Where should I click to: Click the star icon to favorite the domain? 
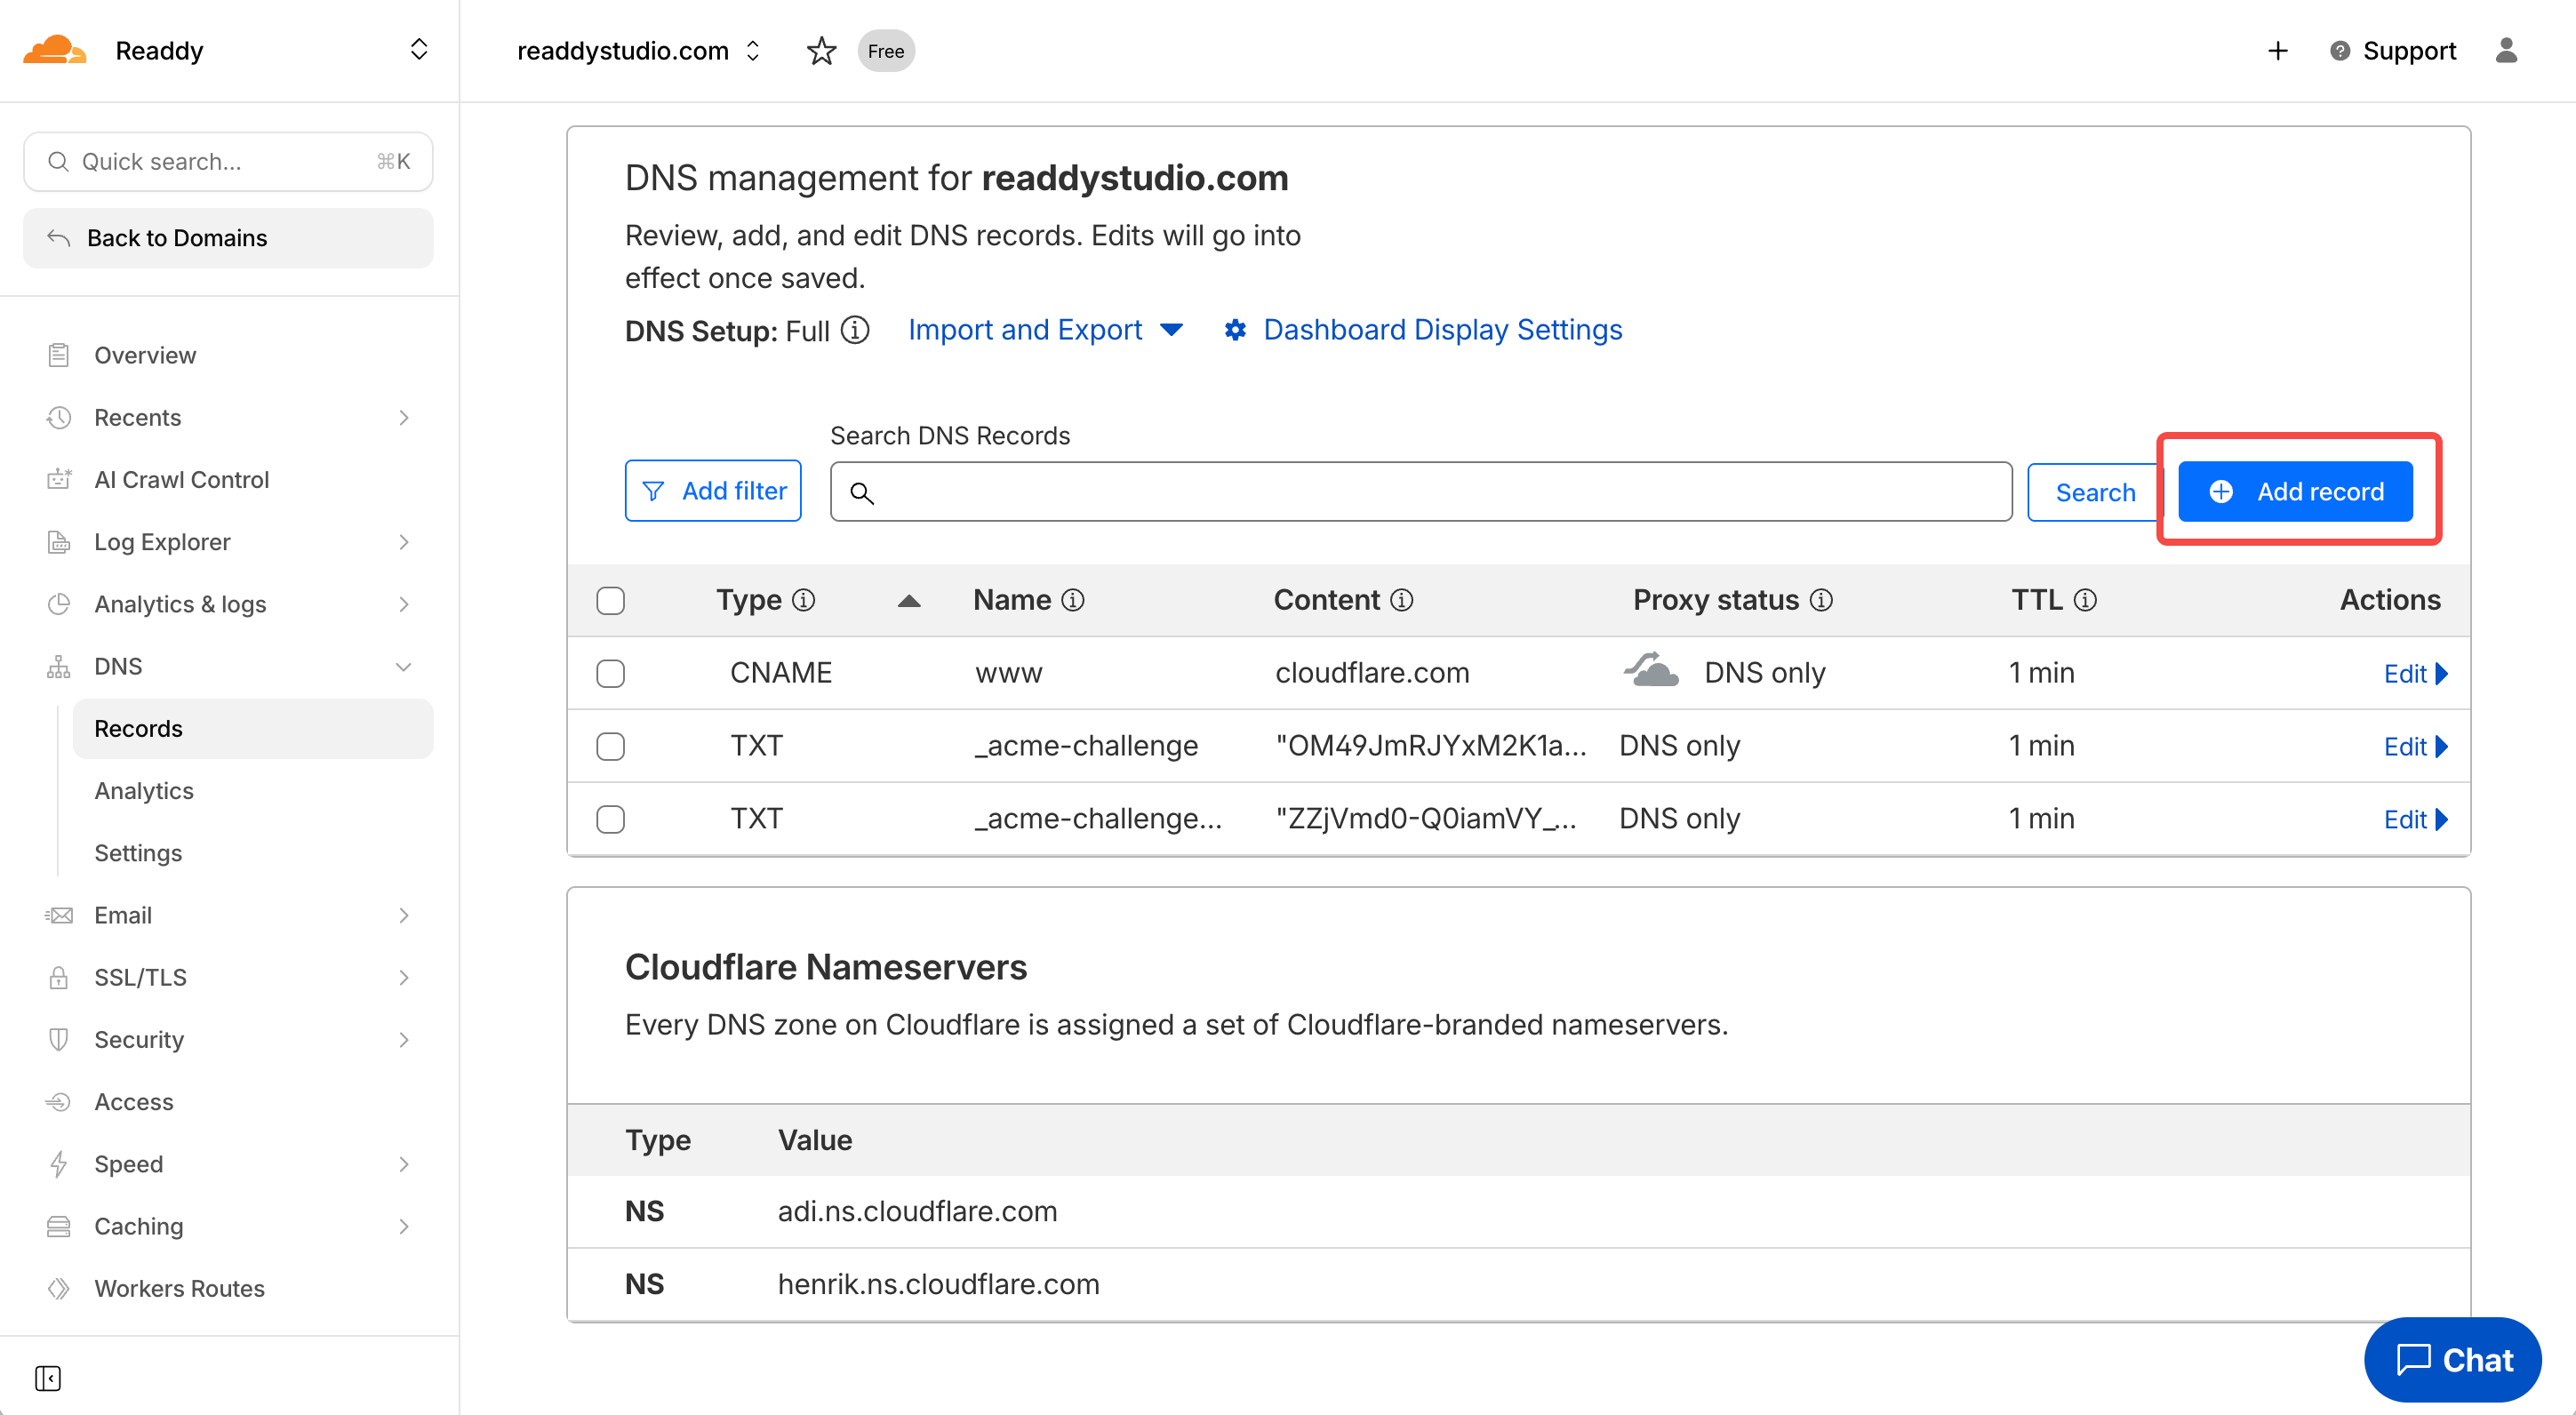pos(821,51)
